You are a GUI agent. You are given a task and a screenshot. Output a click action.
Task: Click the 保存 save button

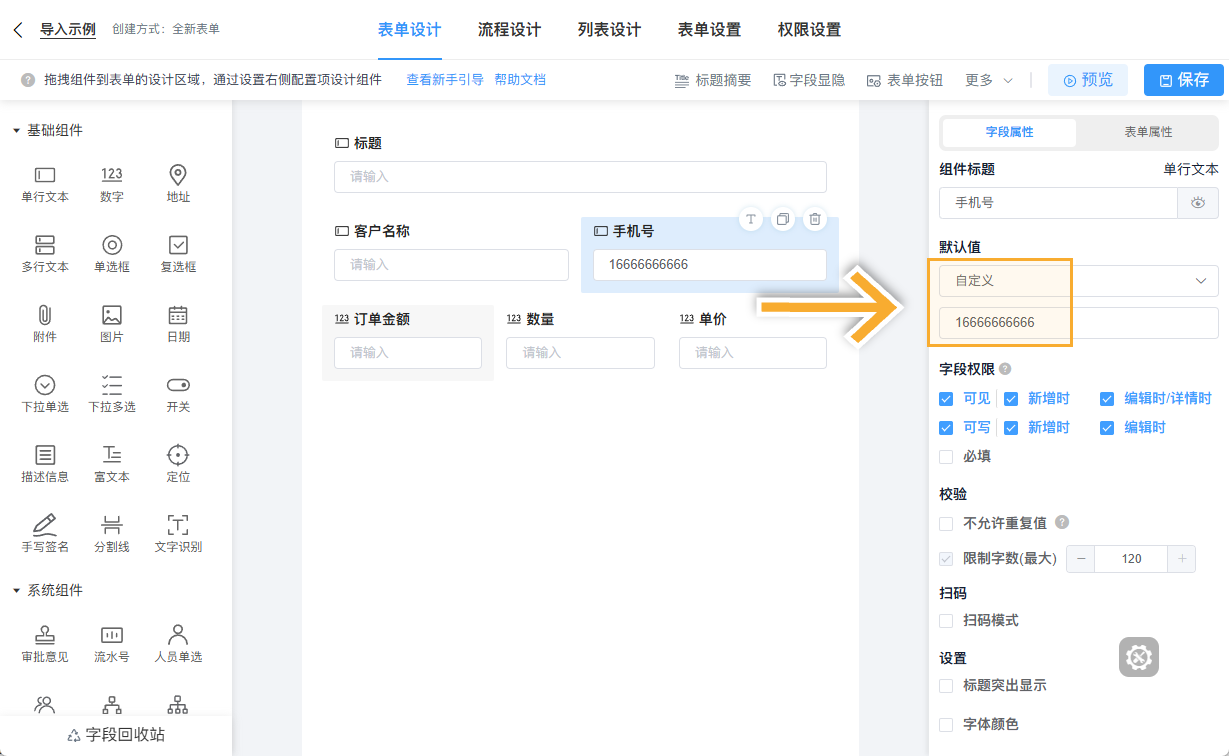click(x=1183, y=80)
